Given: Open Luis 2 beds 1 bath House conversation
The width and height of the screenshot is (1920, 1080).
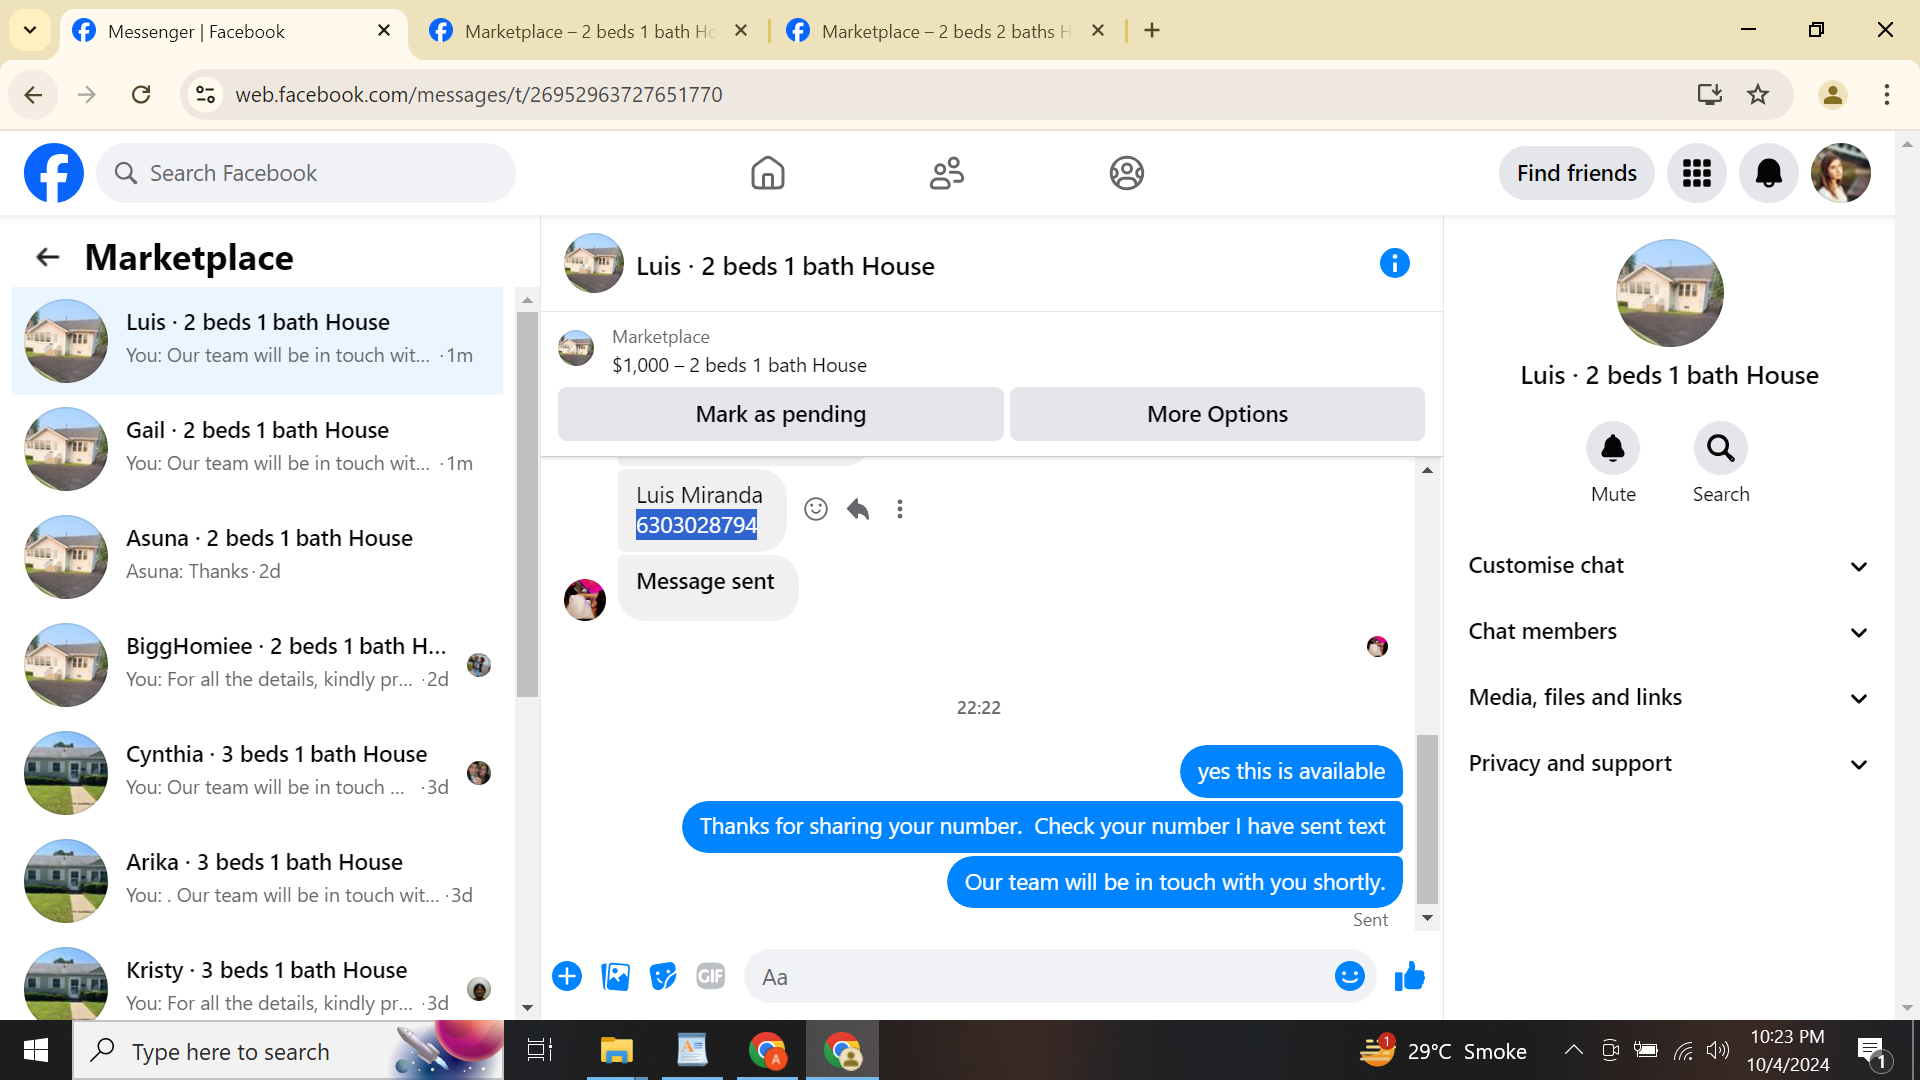Looking at the screenshot, I should click(x=257, y=341).
